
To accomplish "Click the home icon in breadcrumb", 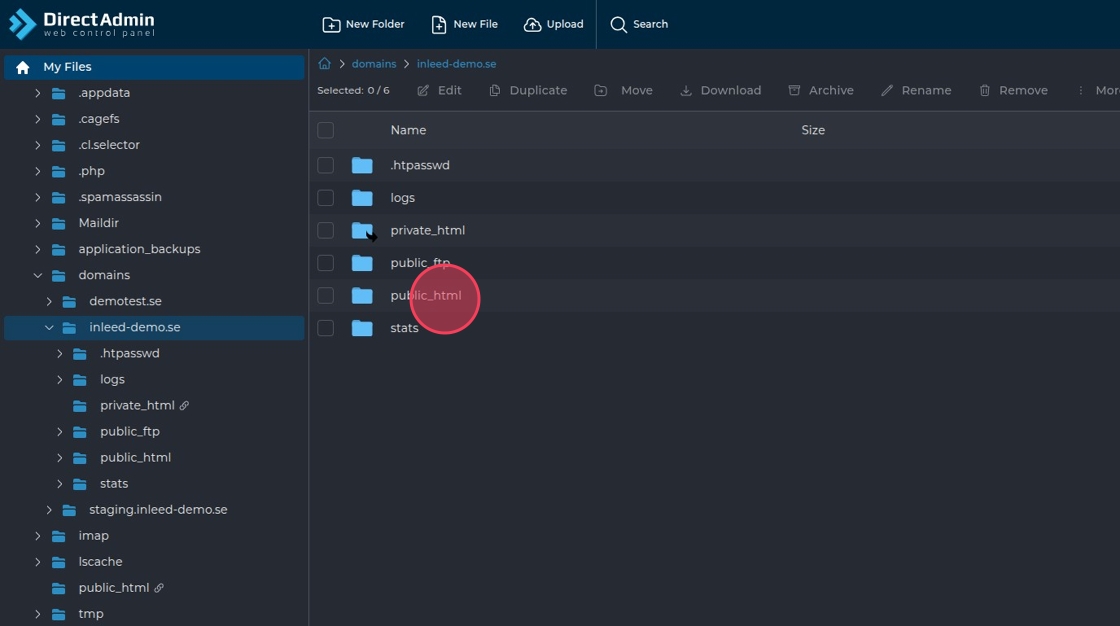I will (324, 64).
